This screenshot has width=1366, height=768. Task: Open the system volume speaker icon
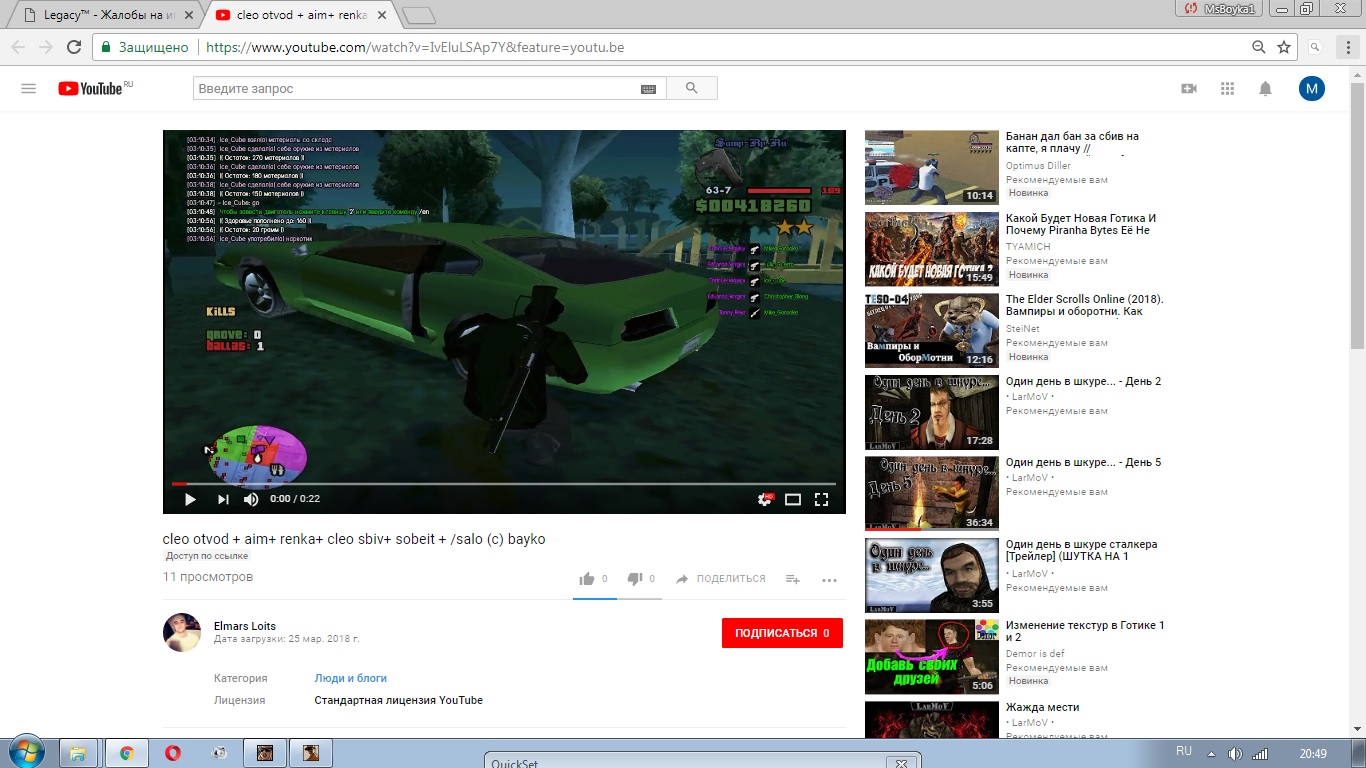tap(1235, 754)
